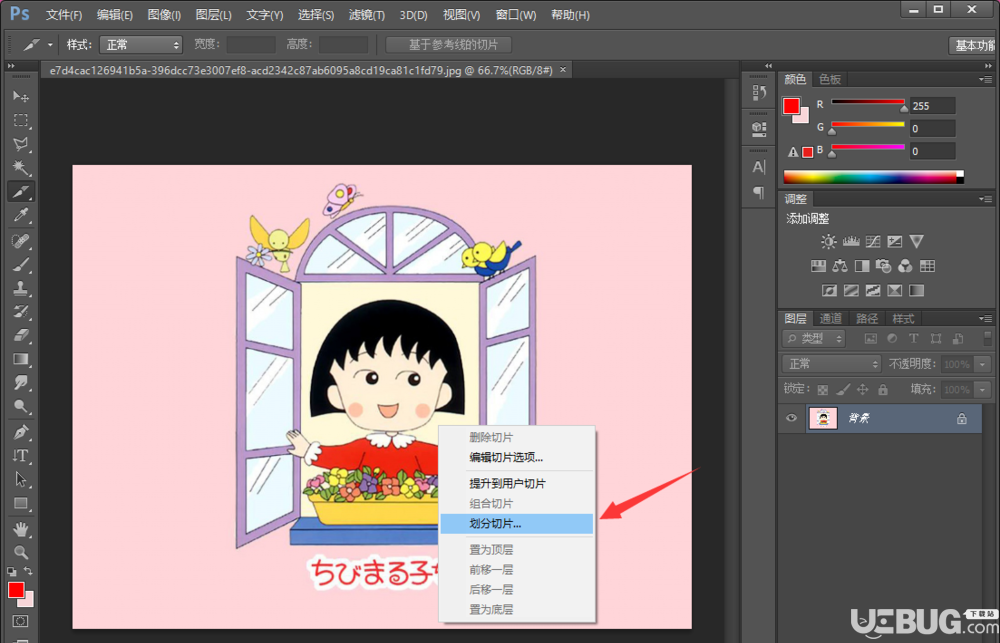
Task: Open the Character panel icon
Action: (x=759, y=168)
